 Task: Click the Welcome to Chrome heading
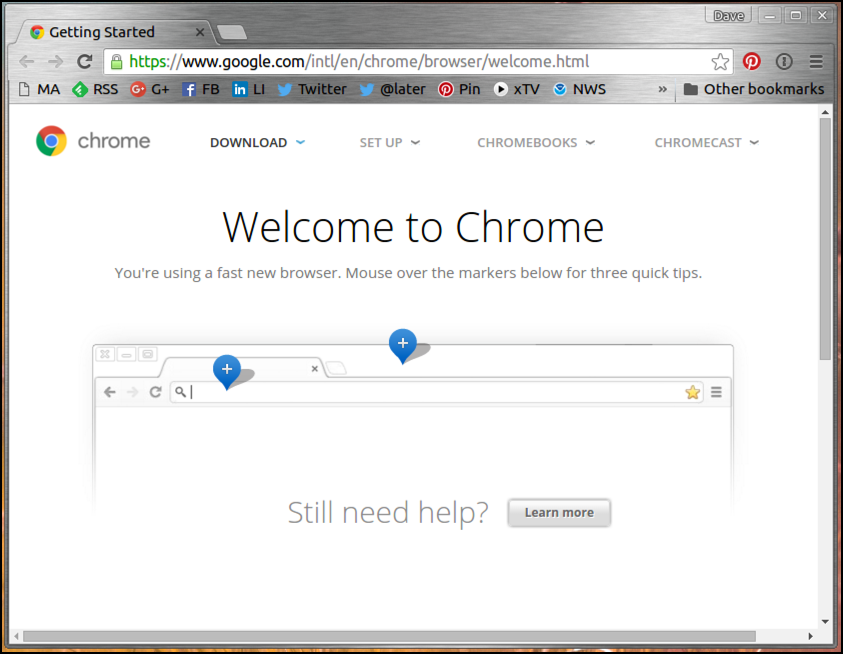point(413,227)
